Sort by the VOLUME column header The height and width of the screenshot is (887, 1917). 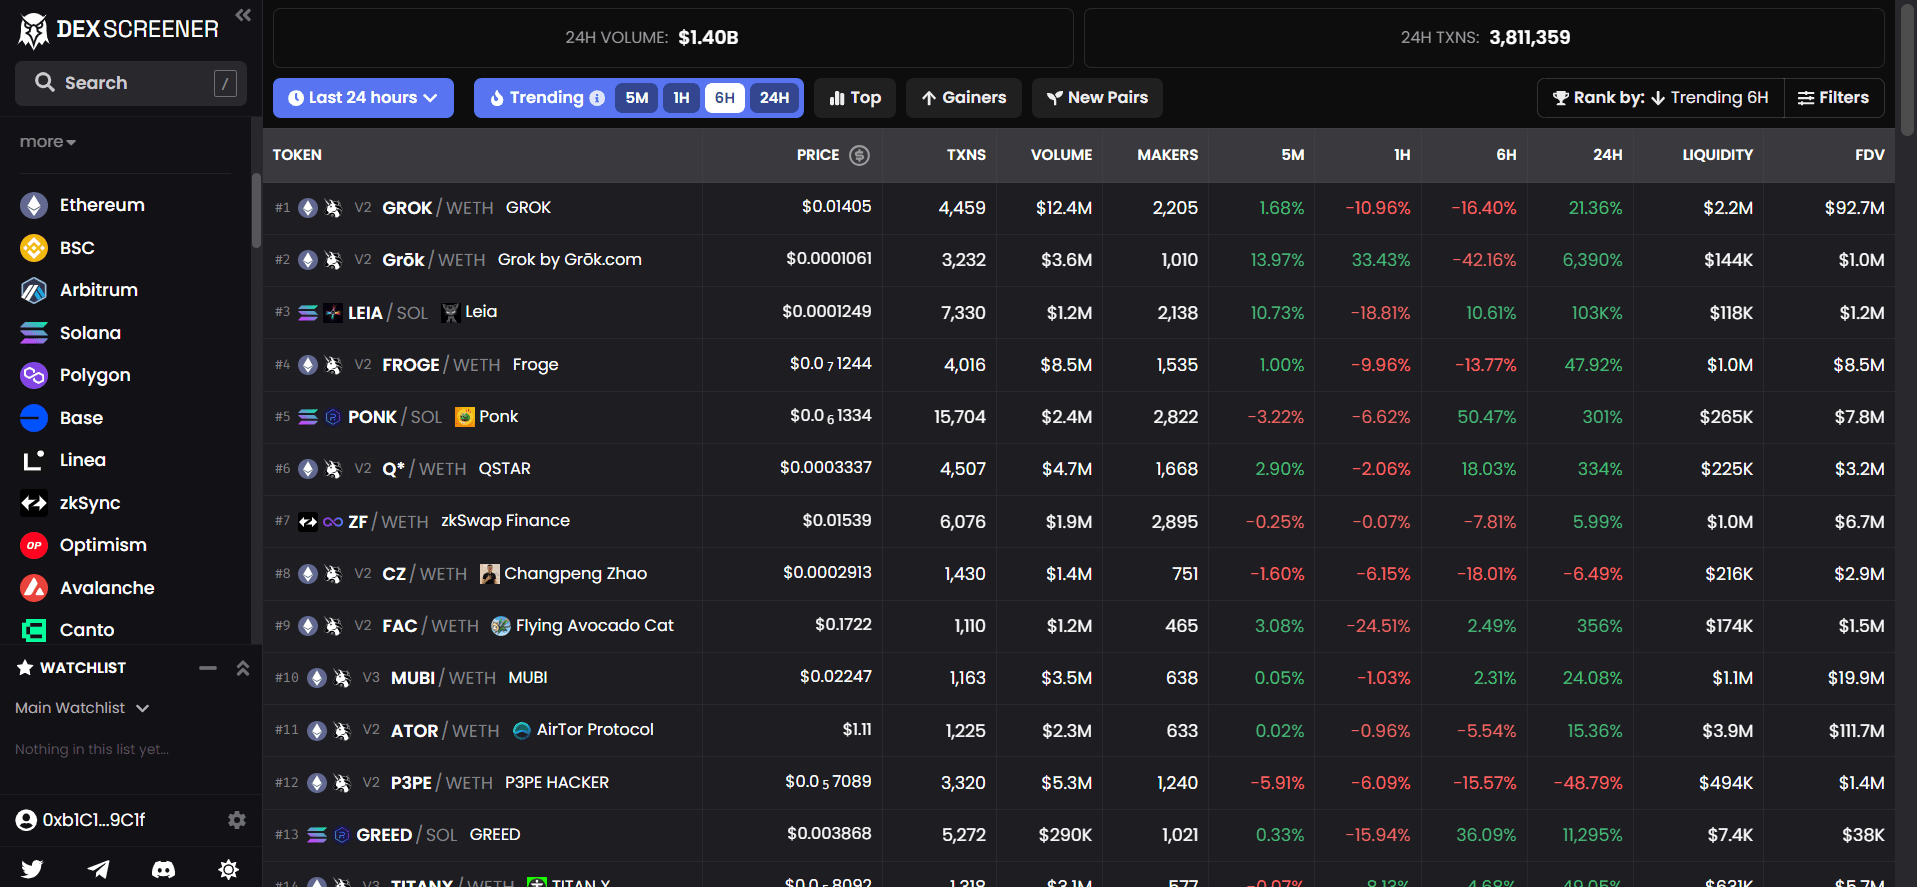(x=1061, y=155)
